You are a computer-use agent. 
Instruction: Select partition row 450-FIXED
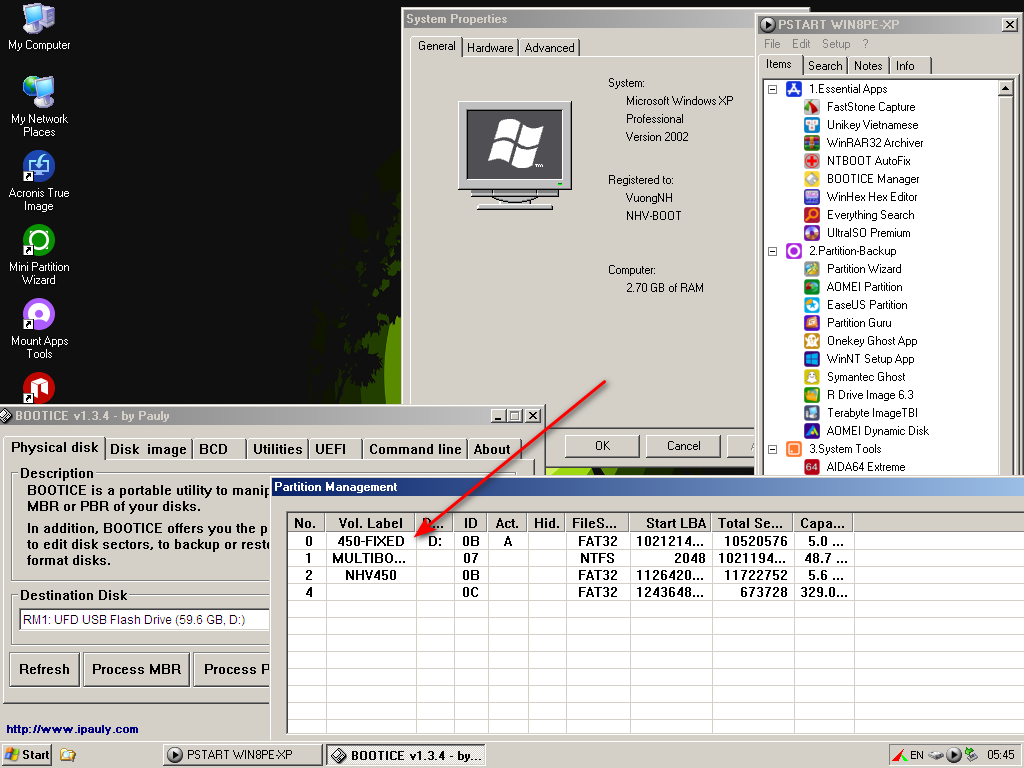pos(570,541)
